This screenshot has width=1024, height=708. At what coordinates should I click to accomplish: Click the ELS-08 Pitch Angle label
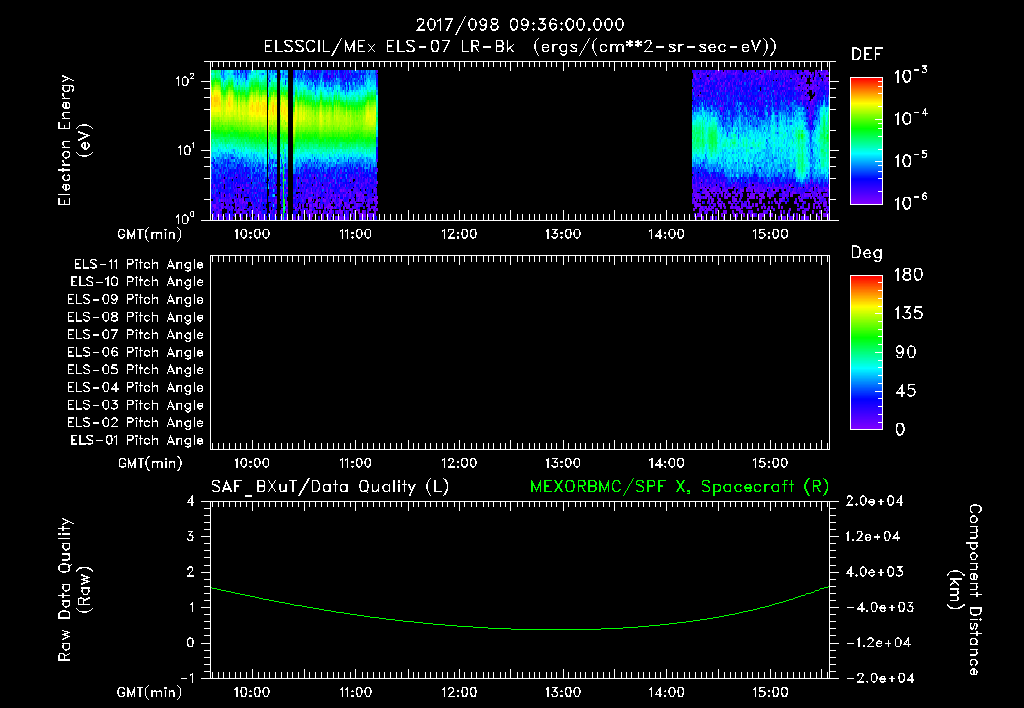(136, 317)
